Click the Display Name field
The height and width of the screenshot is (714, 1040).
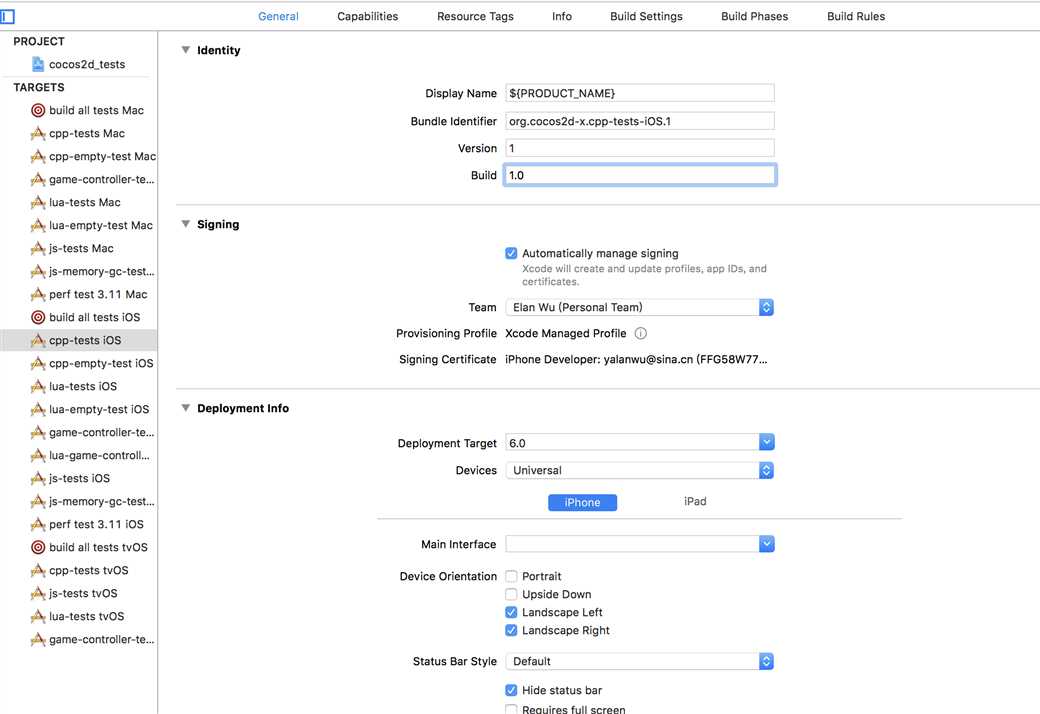coord(639,93)
